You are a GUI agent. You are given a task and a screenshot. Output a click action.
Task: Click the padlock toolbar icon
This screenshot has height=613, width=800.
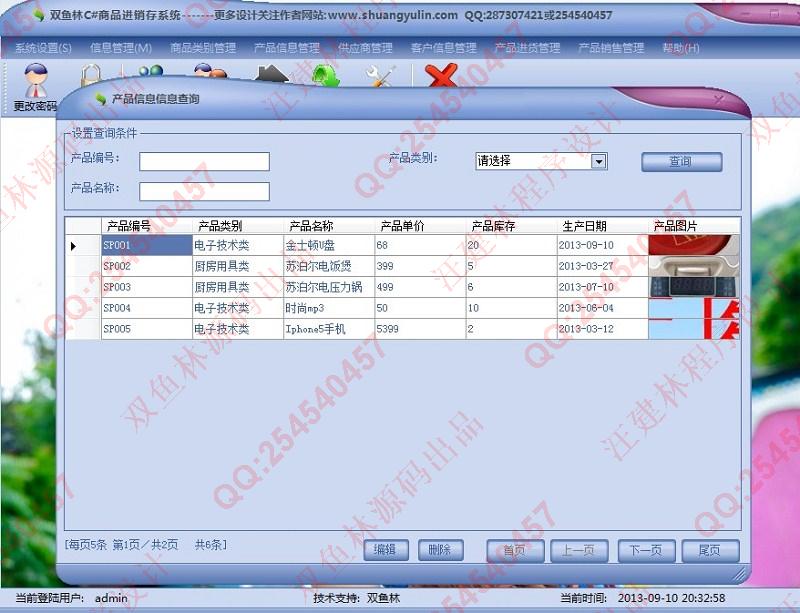point(91,75)
